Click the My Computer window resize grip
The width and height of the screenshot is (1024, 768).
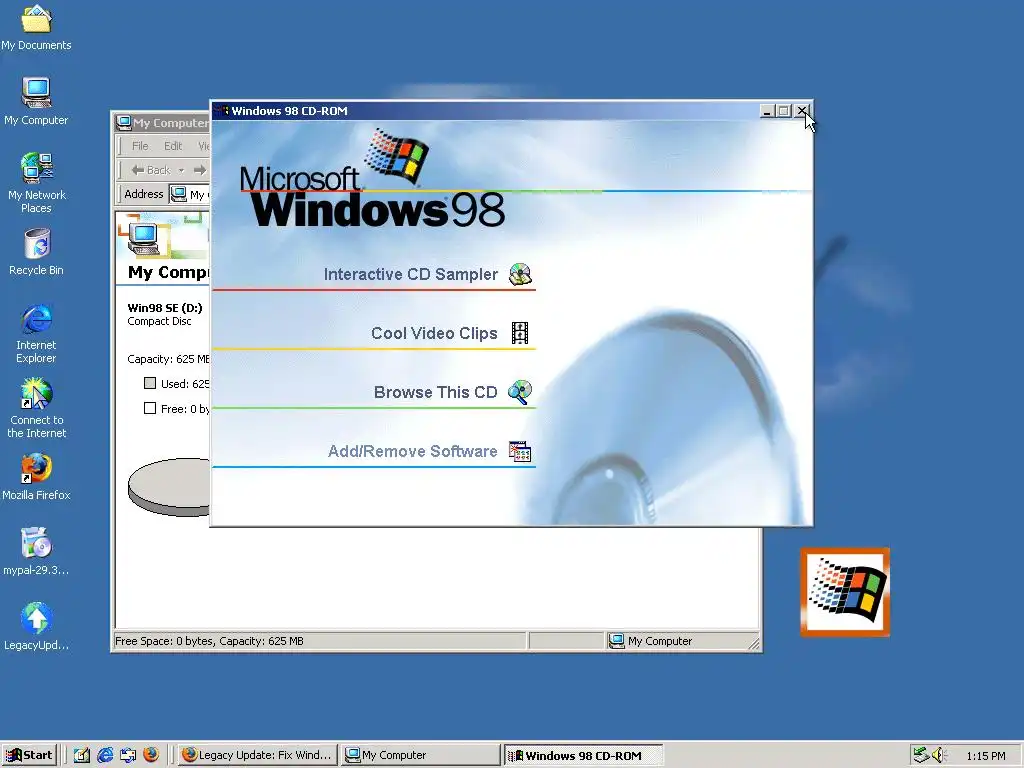pos(754,644)
